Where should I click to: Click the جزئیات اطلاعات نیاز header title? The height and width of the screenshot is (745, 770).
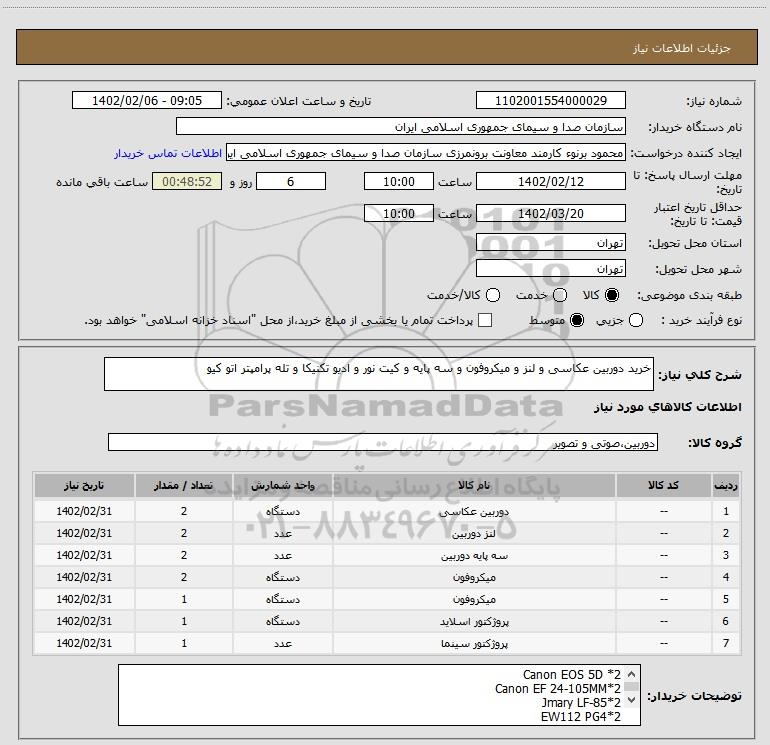pos(681,48)
